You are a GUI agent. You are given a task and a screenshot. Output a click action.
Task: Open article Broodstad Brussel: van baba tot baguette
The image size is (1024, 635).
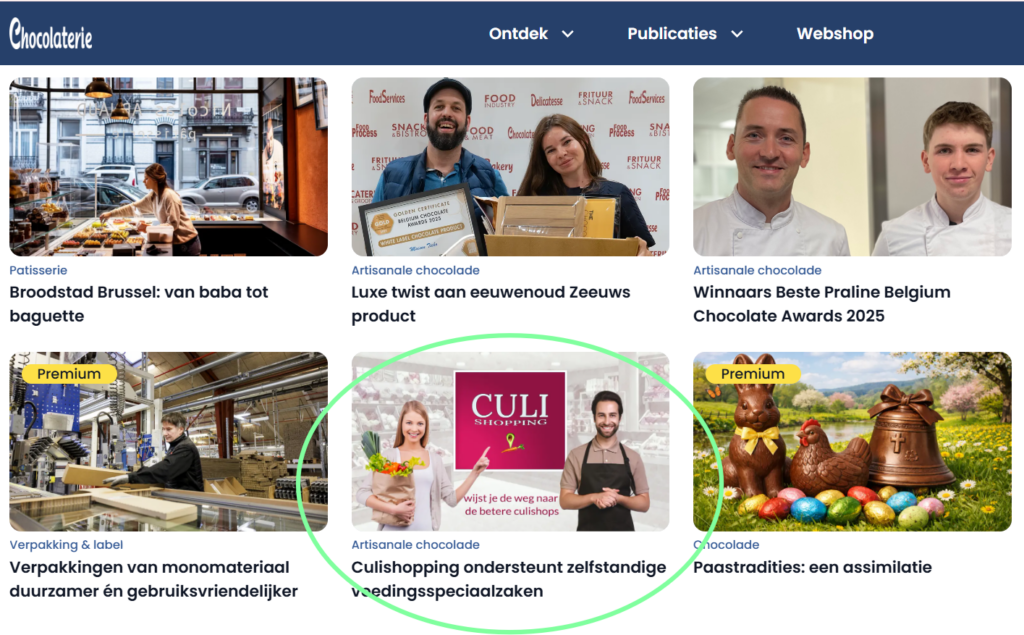[x=138, y=304]
